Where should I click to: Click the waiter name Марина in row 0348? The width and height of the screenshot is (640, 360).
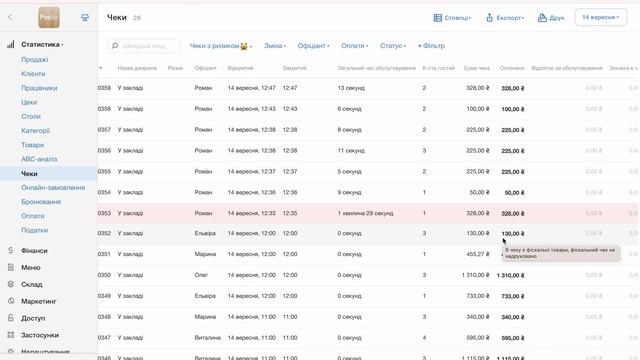(x=205, y=317)
